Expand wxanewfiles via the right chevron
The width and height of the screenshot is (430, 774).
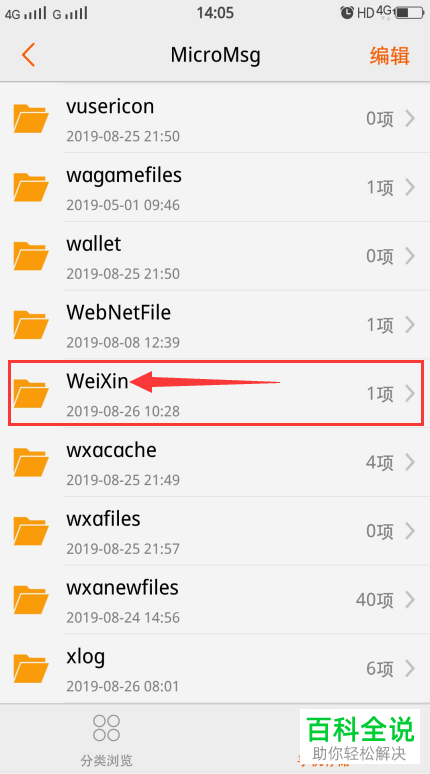pyautogui.click(x=410, y=600)
